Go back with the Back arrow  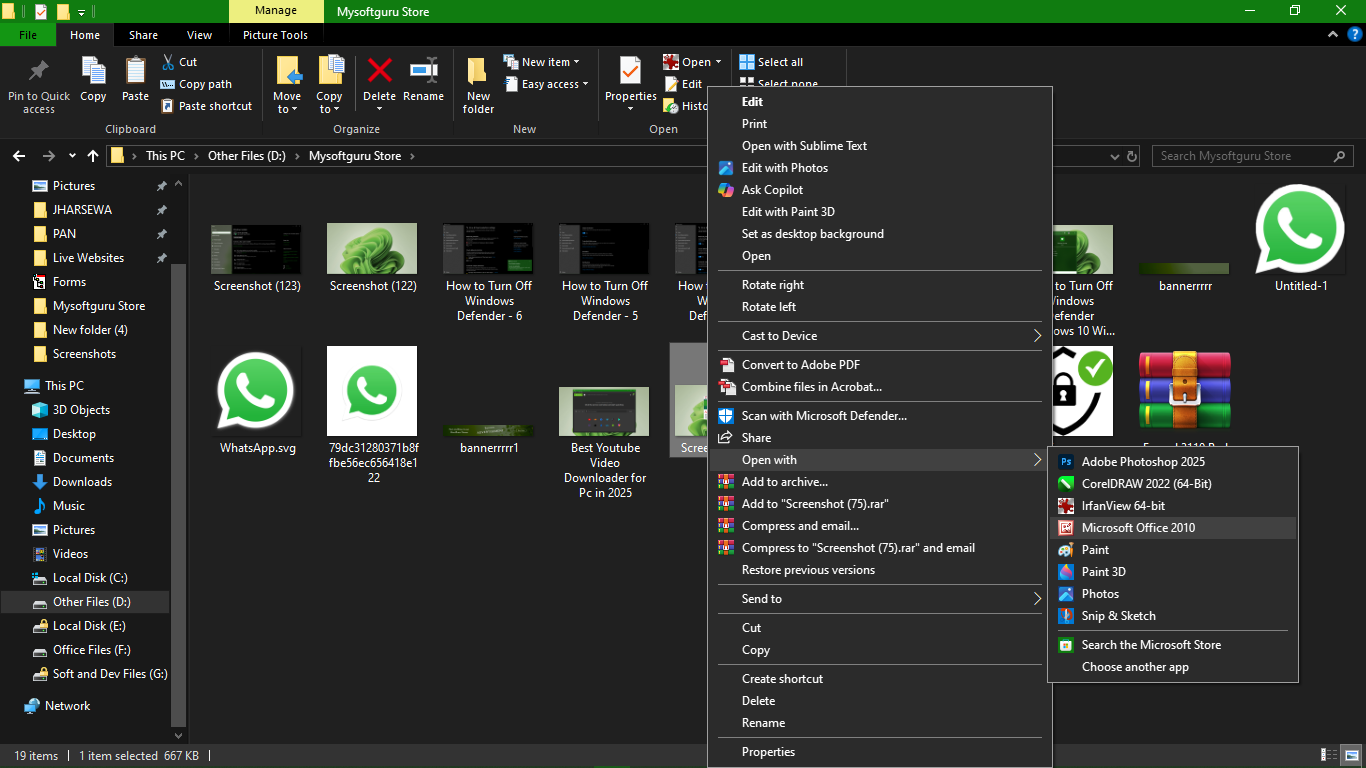[x=18, y=156]
